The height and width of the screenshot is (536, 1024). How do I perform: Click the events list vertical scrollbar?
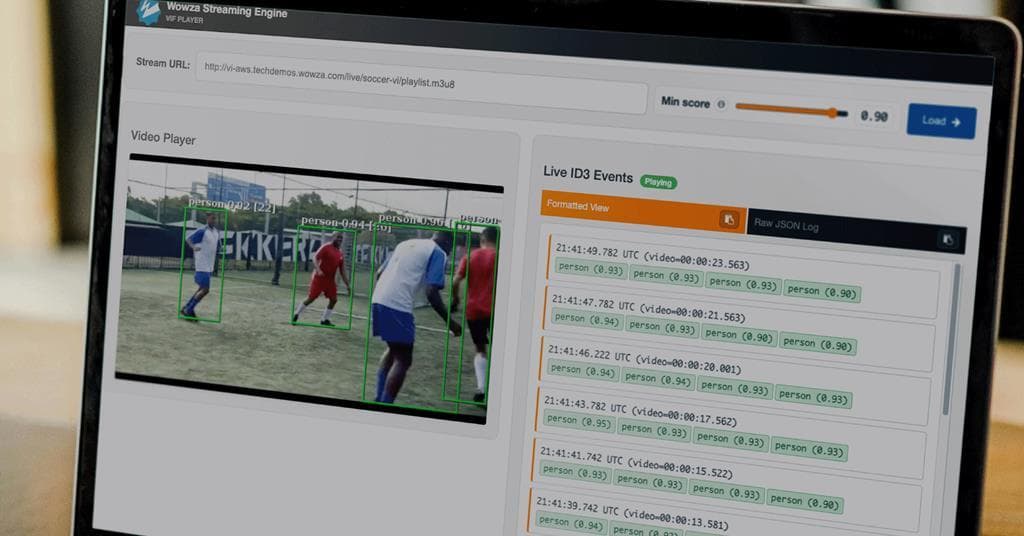coord(951,338)
